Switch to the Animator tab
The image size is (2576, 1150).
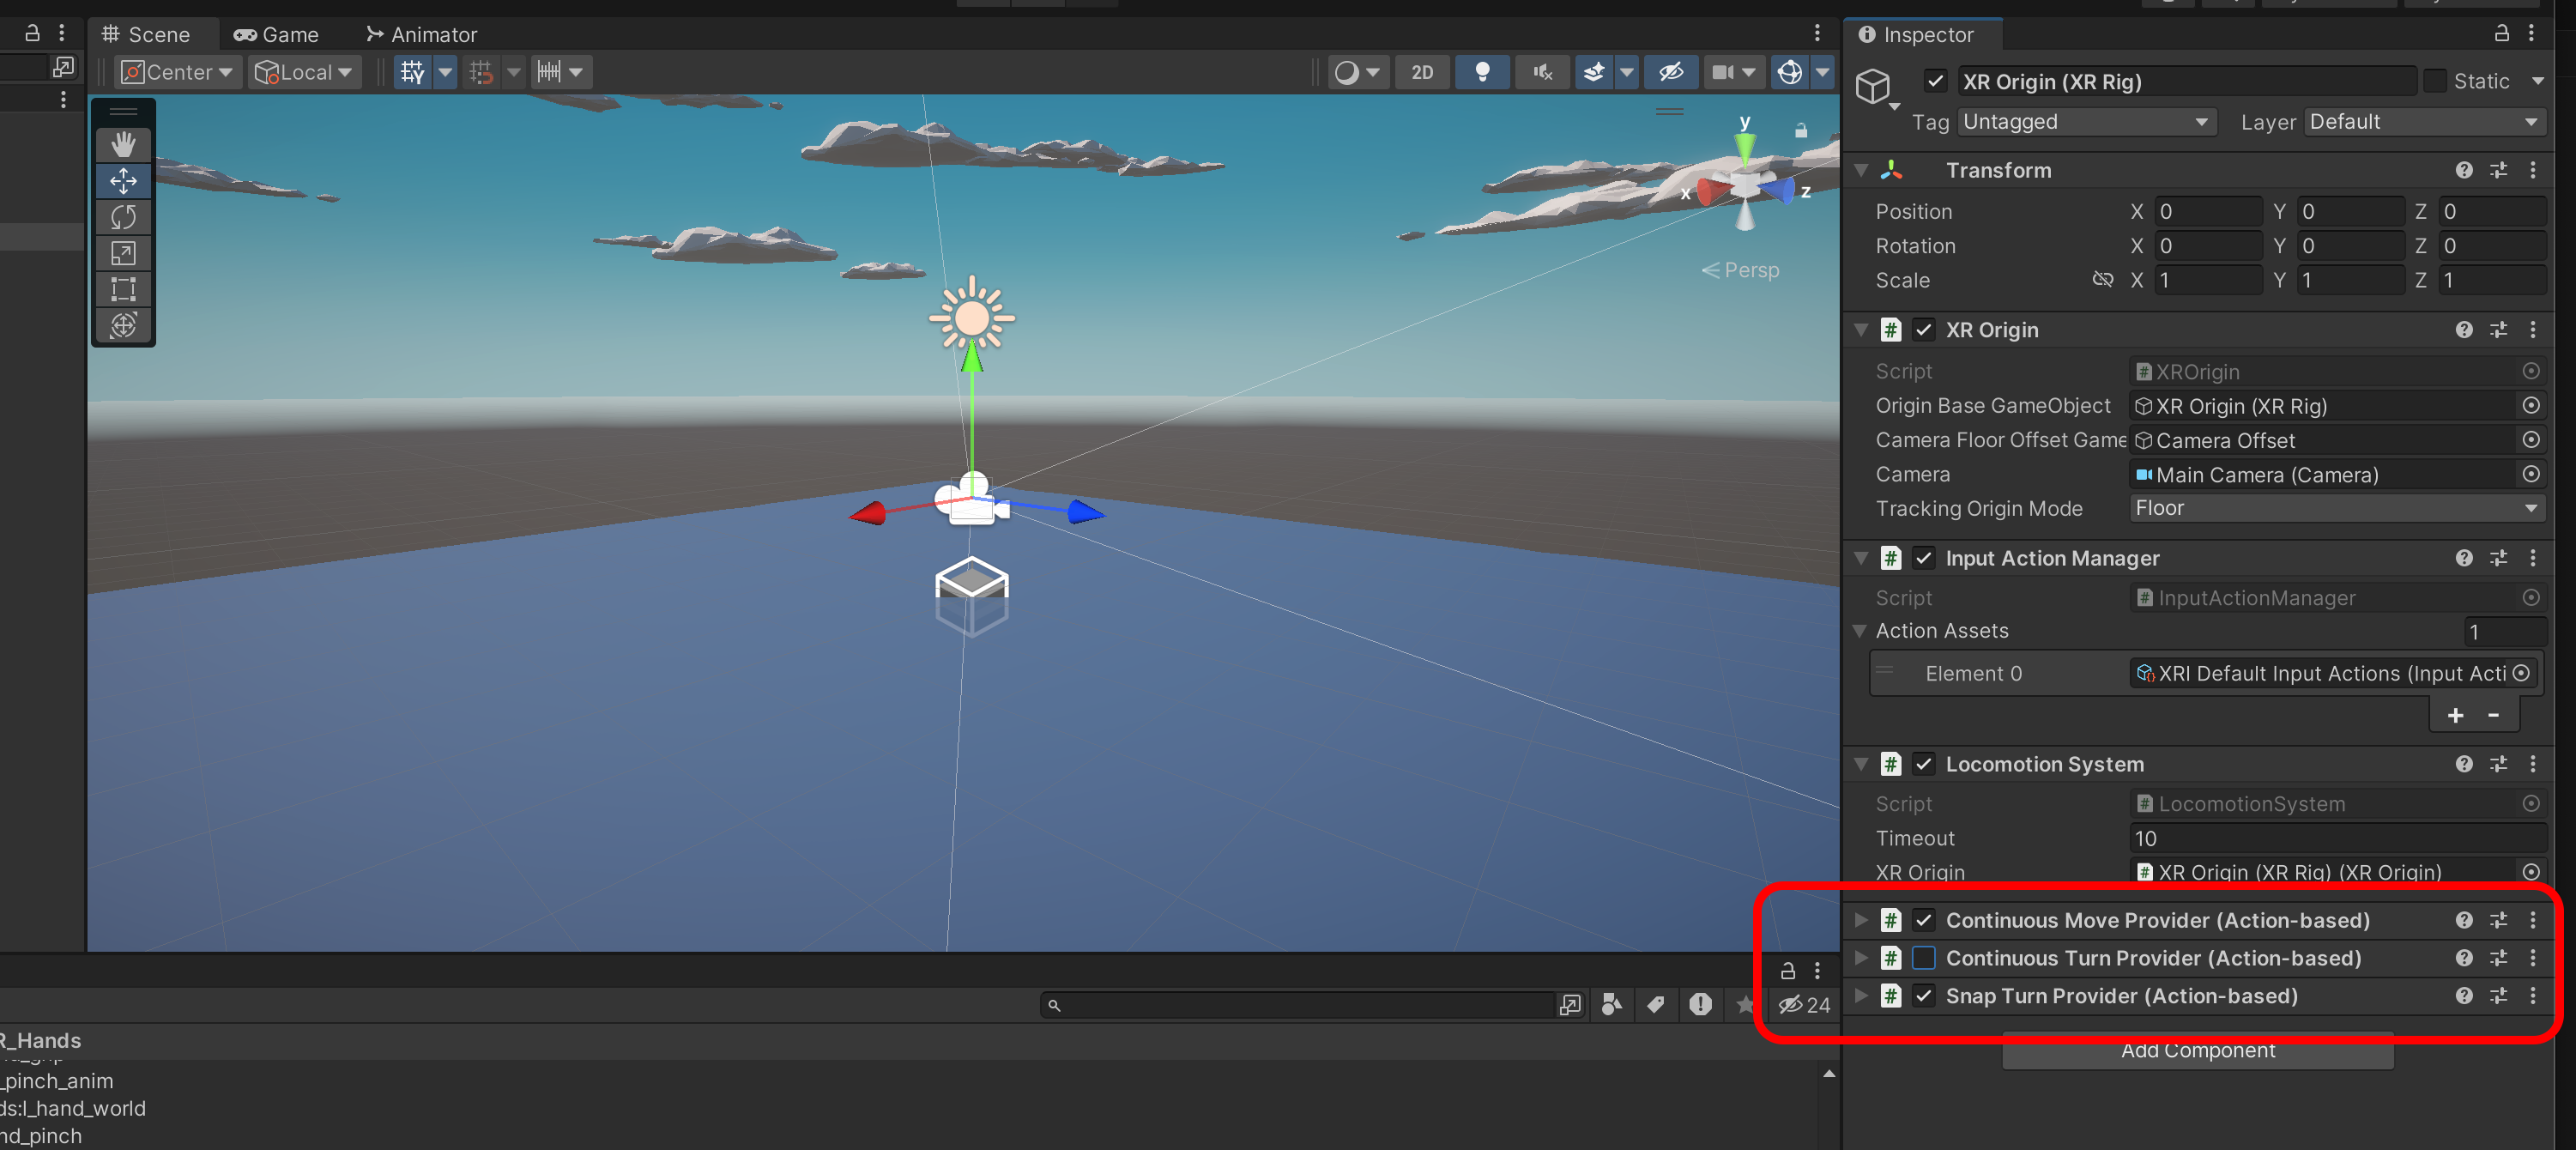(x=421, y=34)
